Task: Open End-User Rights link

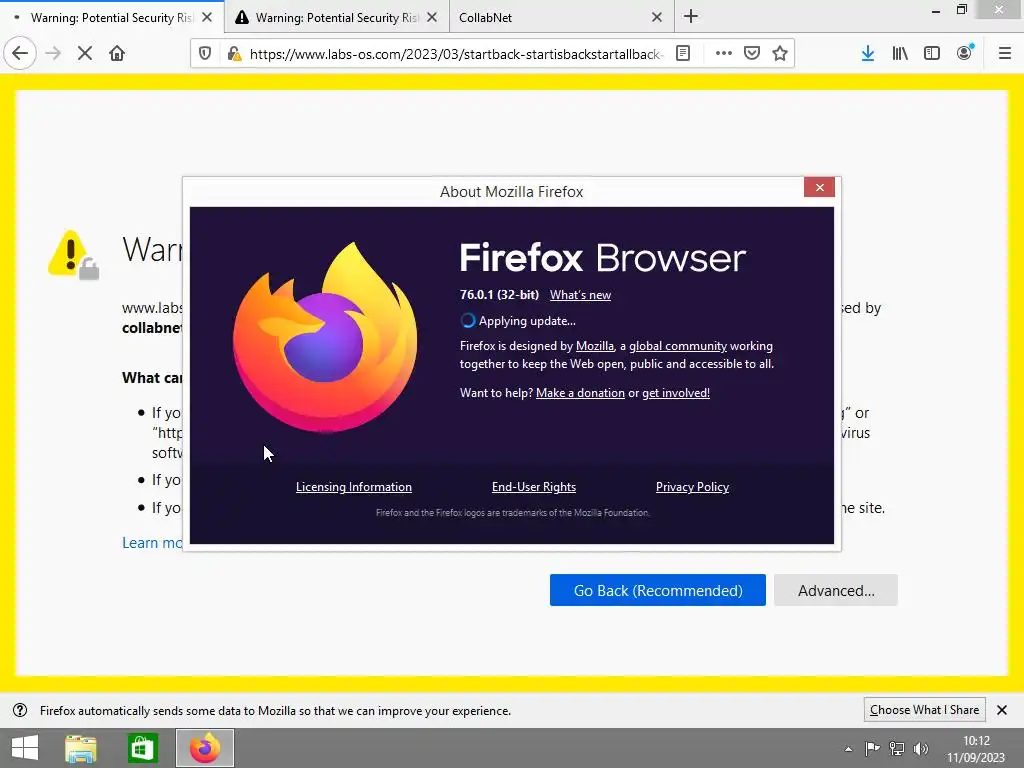Action: tap(534, 487)
